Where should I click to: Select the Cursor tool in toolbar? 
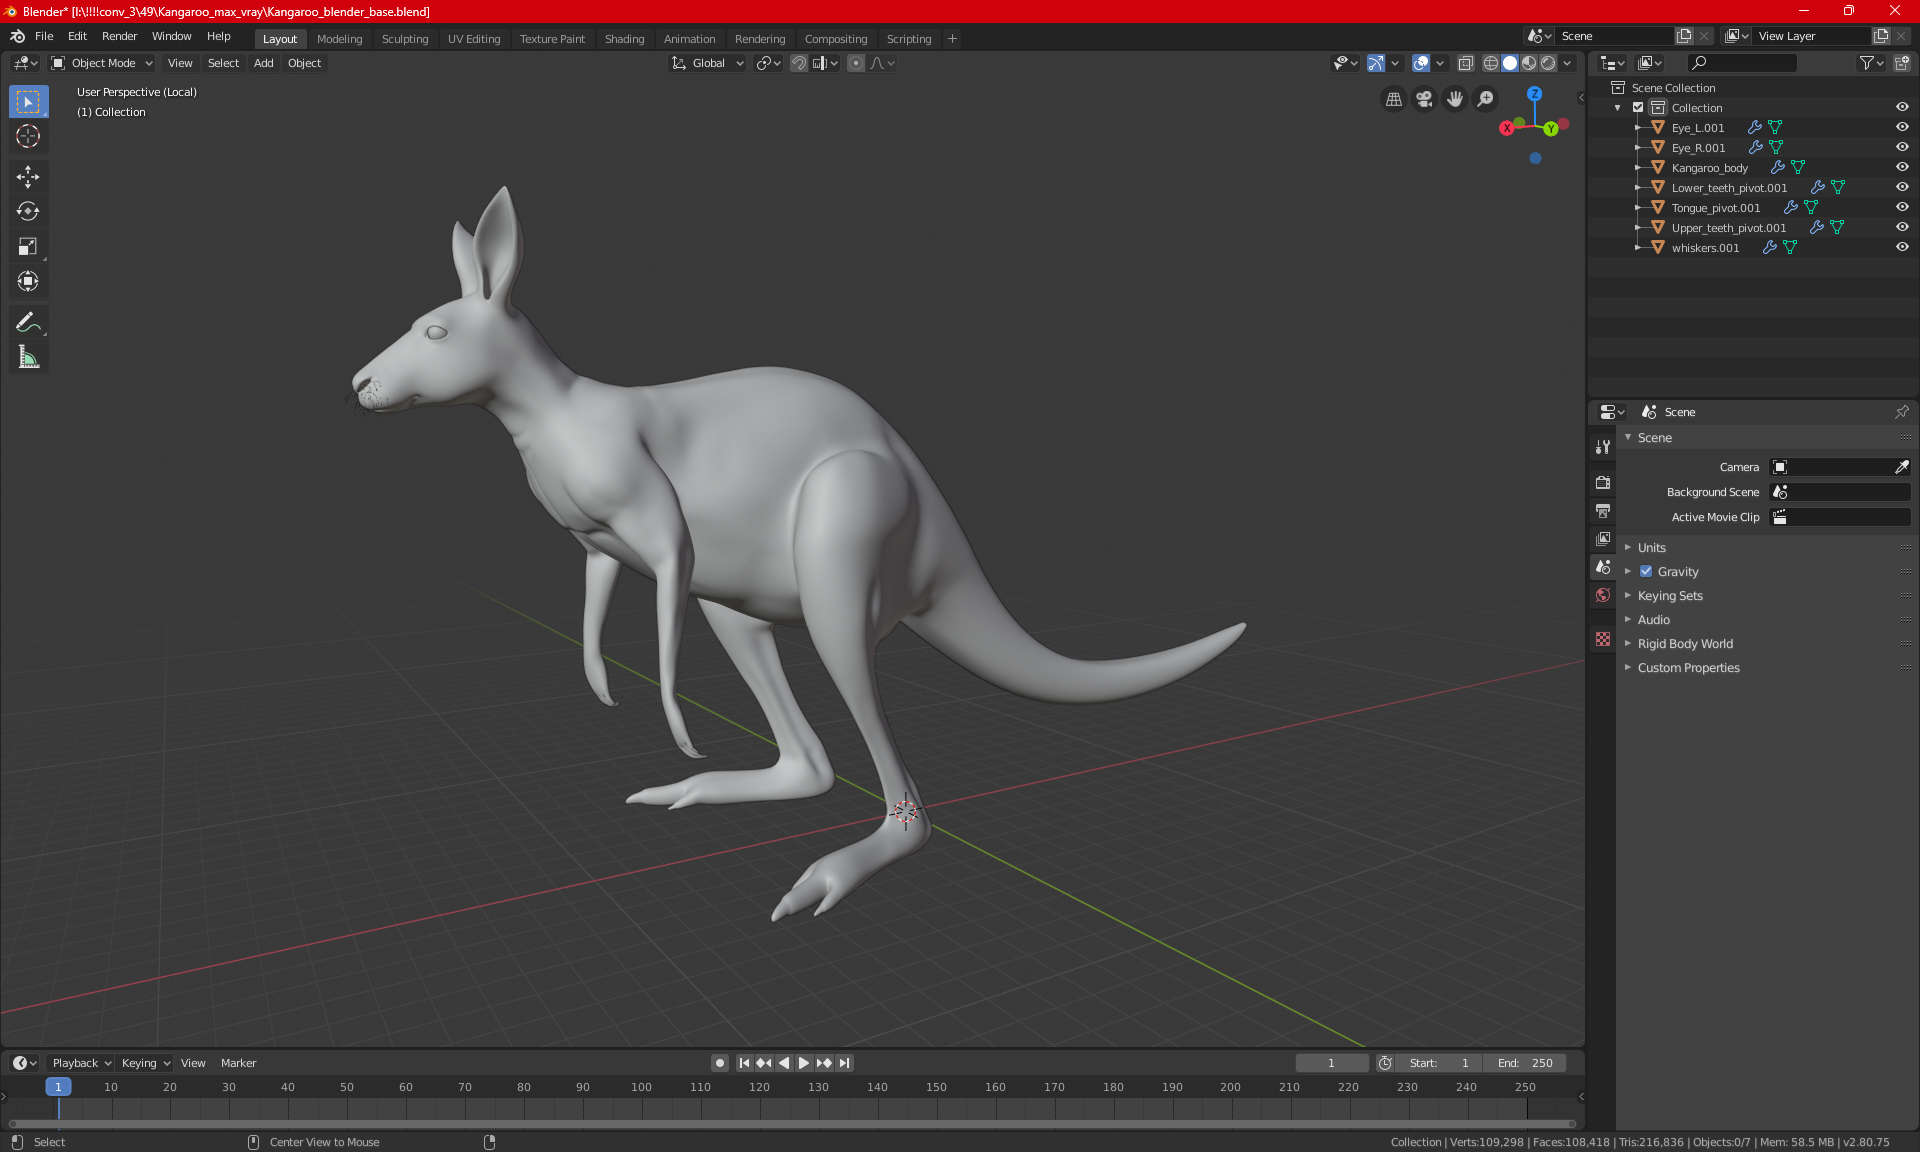[x=28, y=137]
